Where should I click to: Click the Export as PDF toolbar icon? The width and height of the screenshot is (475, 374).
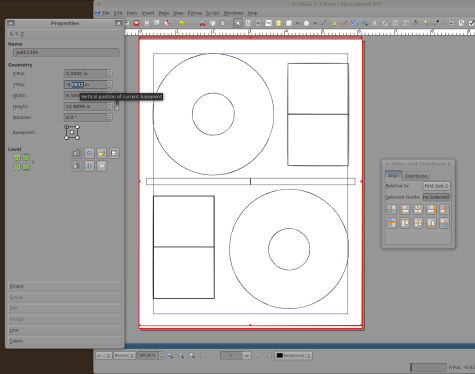coord(167,23)
